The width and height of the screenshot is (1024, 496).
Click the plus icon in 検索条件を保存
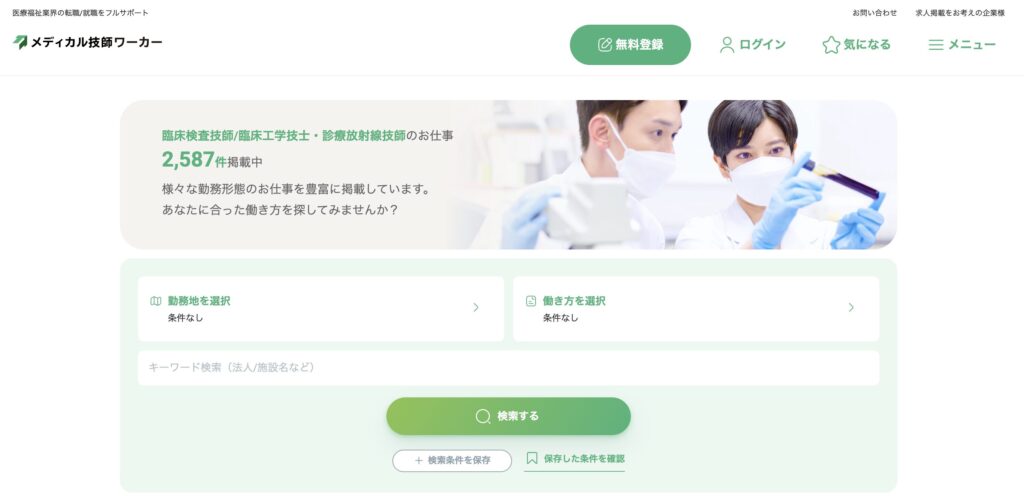(x=419, y=460)
